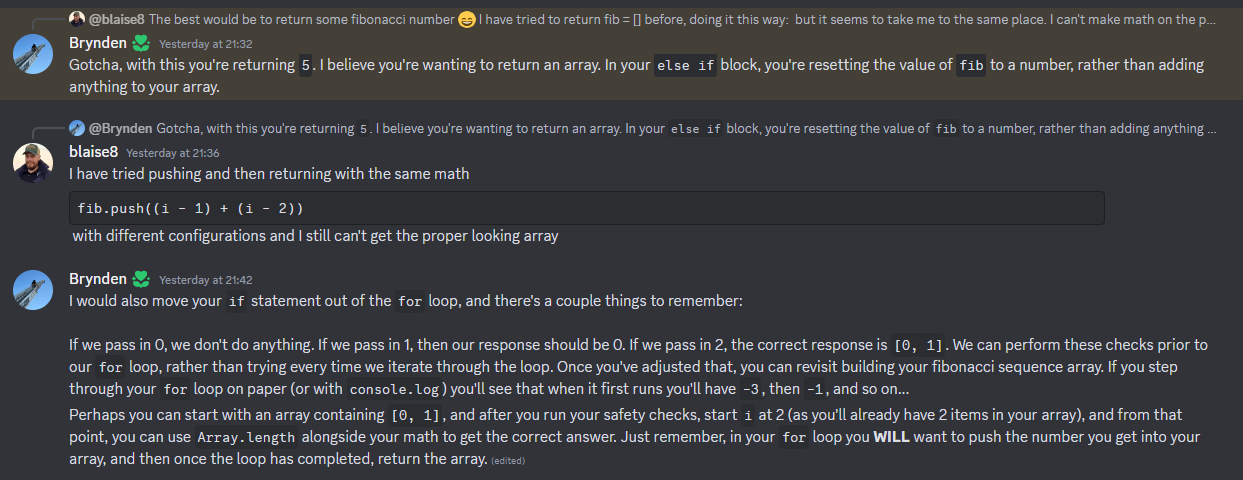The height and width of the screenshot is (480, 1243).
Task: Click the "Yesterday at 21:36" timestamp
Action: [172, 153]
